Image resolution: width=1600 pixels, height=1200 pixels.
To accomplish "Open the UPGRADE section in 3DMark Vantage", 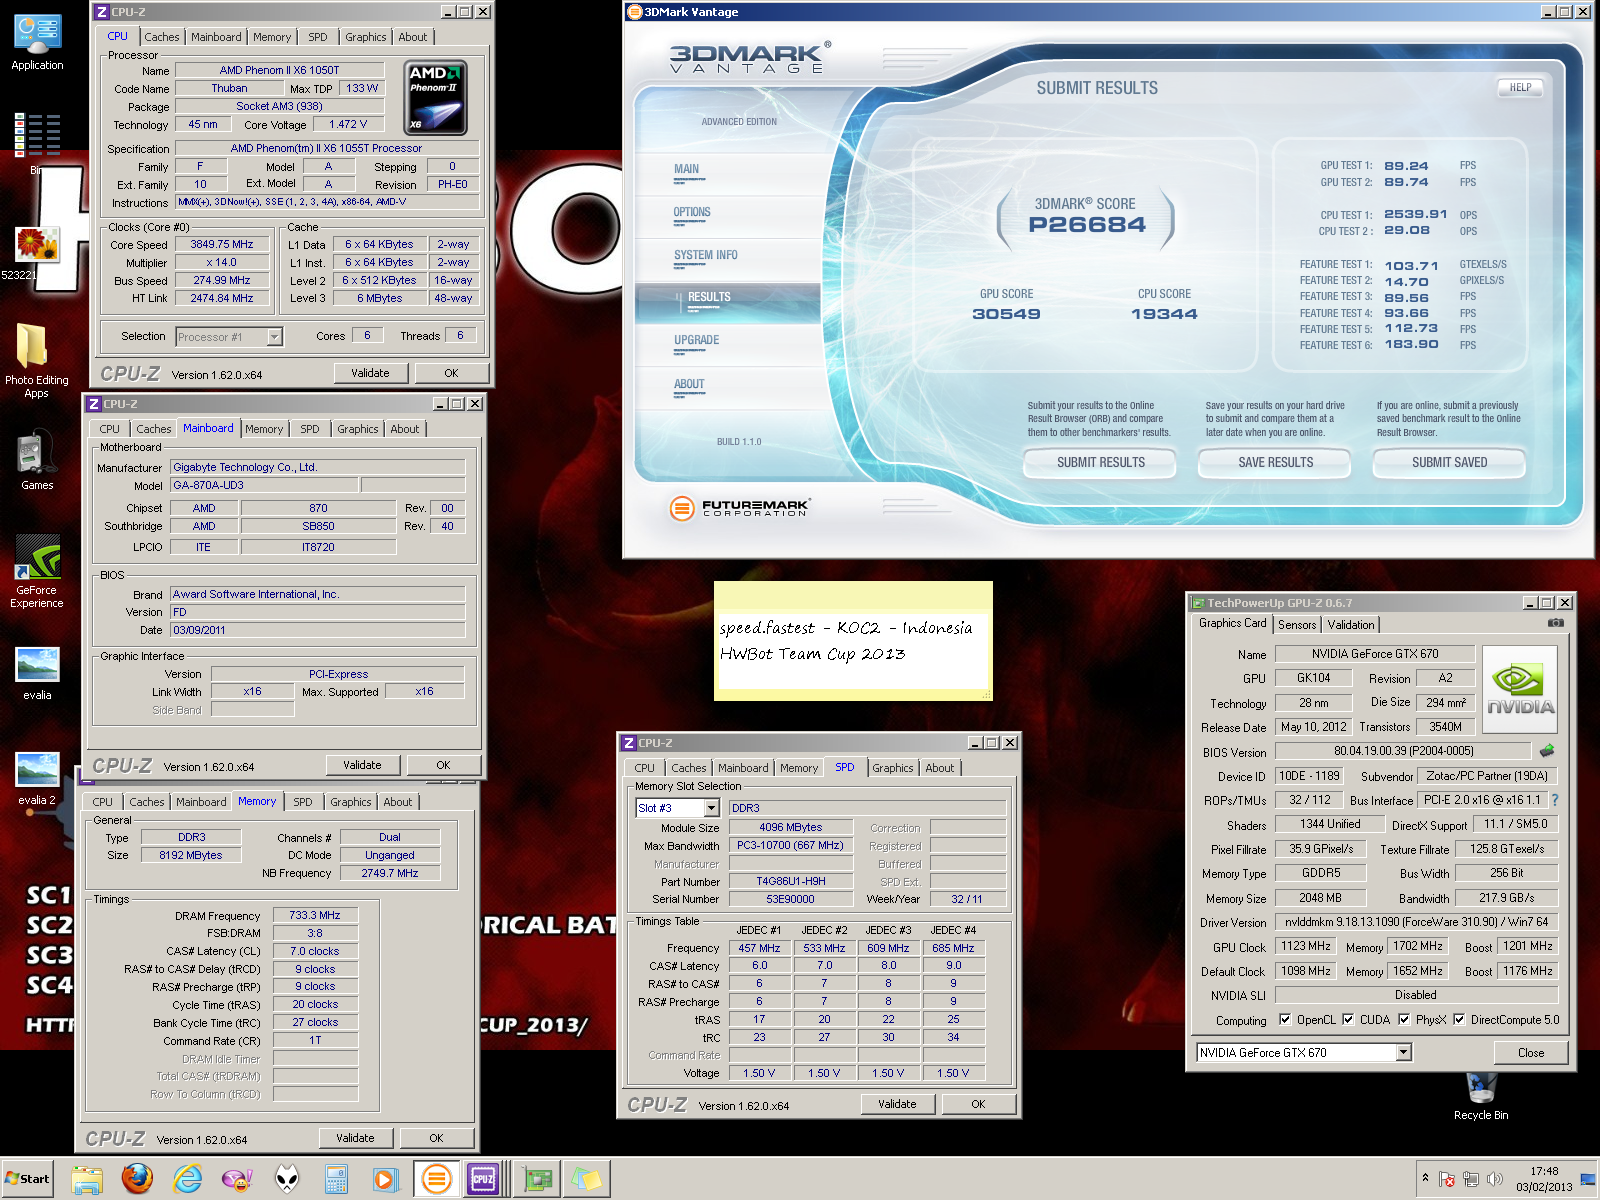I will (x=696, y=341).
